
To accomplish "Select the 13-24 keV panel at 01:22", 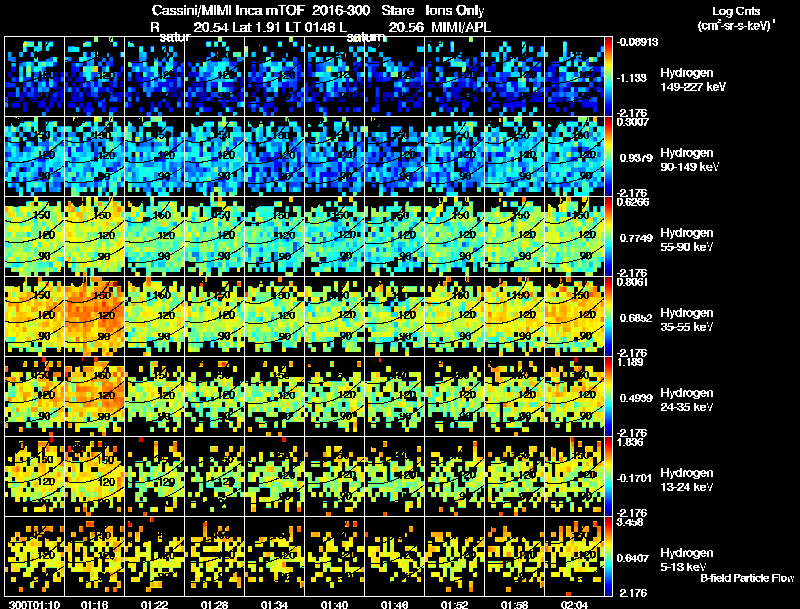I will 155,477.
